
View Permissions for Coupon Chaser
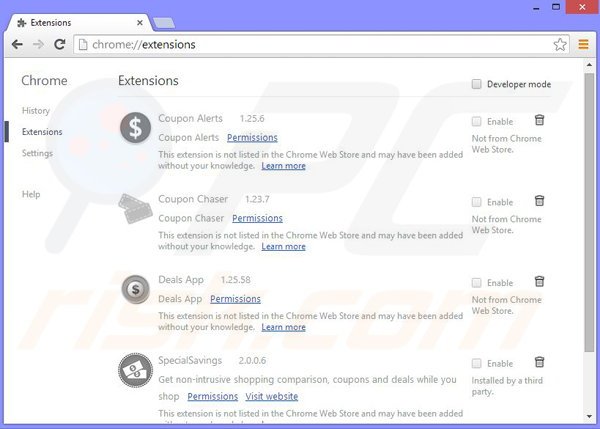point(258,218)
